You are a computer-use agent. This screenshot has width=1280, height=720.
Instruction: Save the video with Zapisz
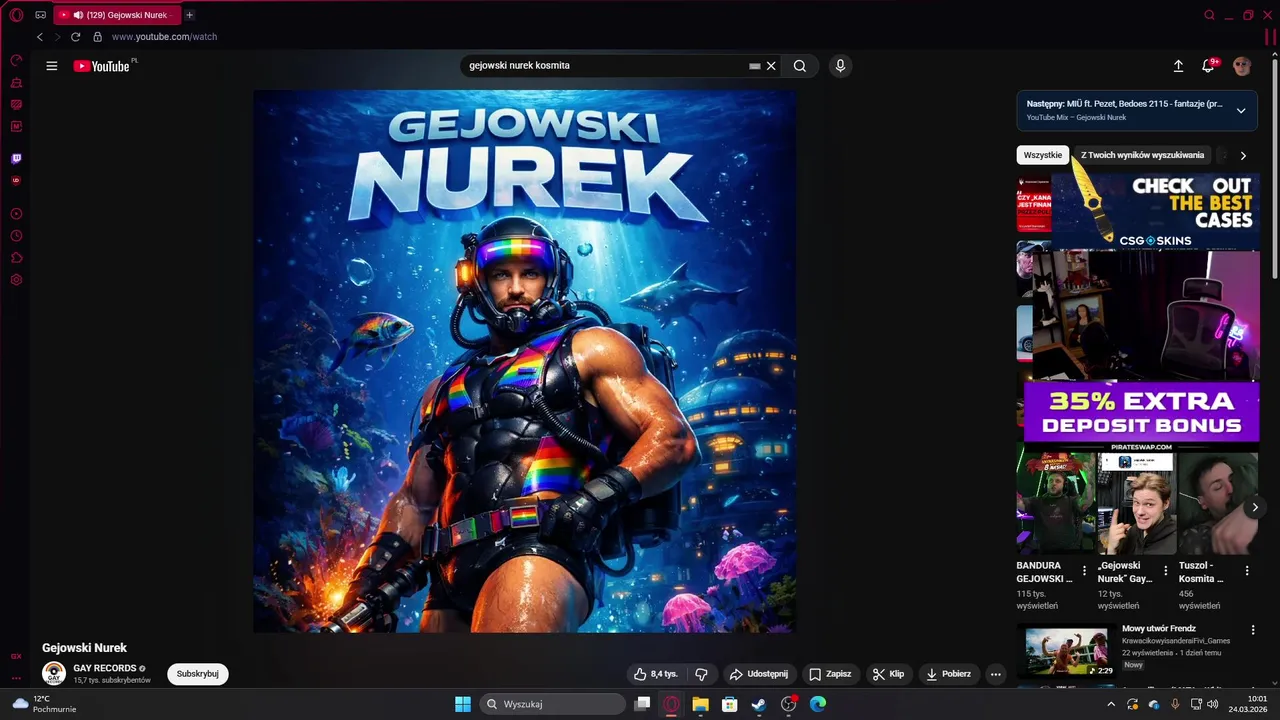830,674
